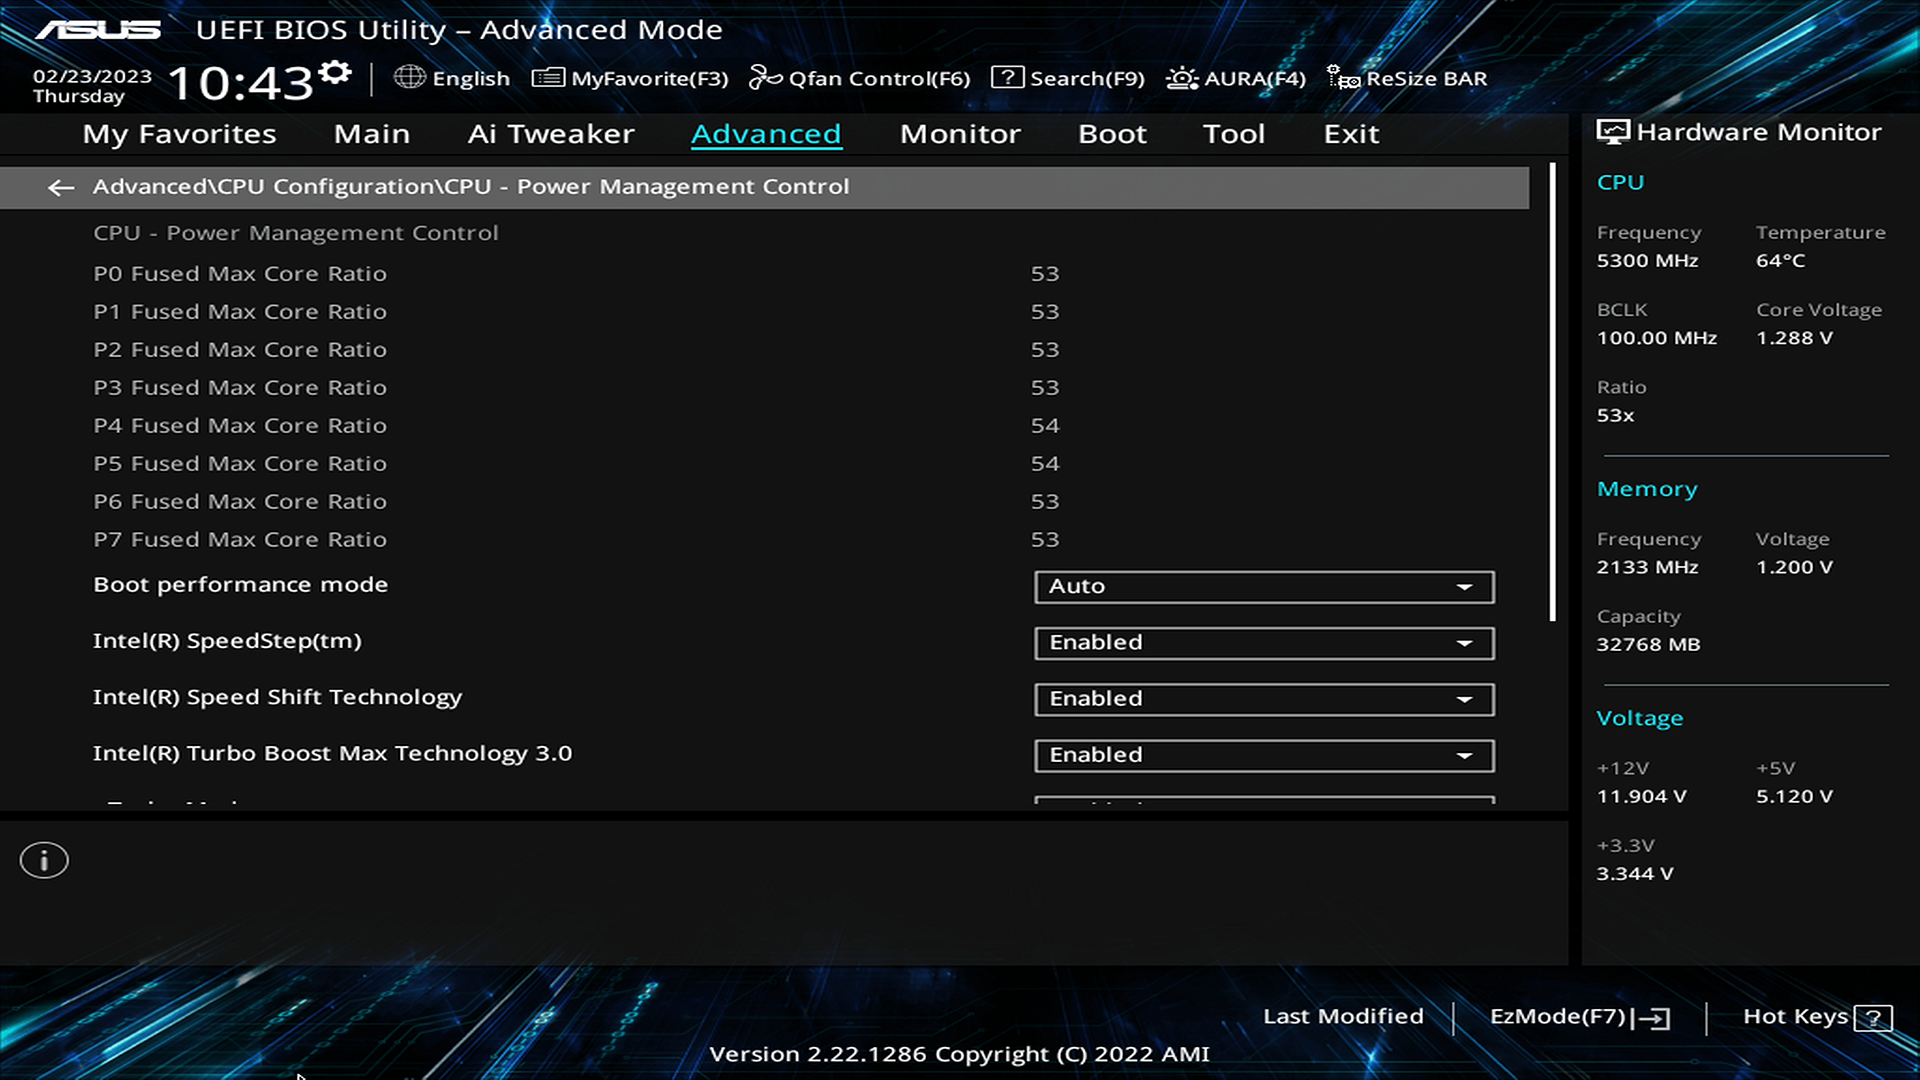Screen dimensions: 1920x1080
Task: Click memory voltage value 1.200 V
Action: 1794,567
